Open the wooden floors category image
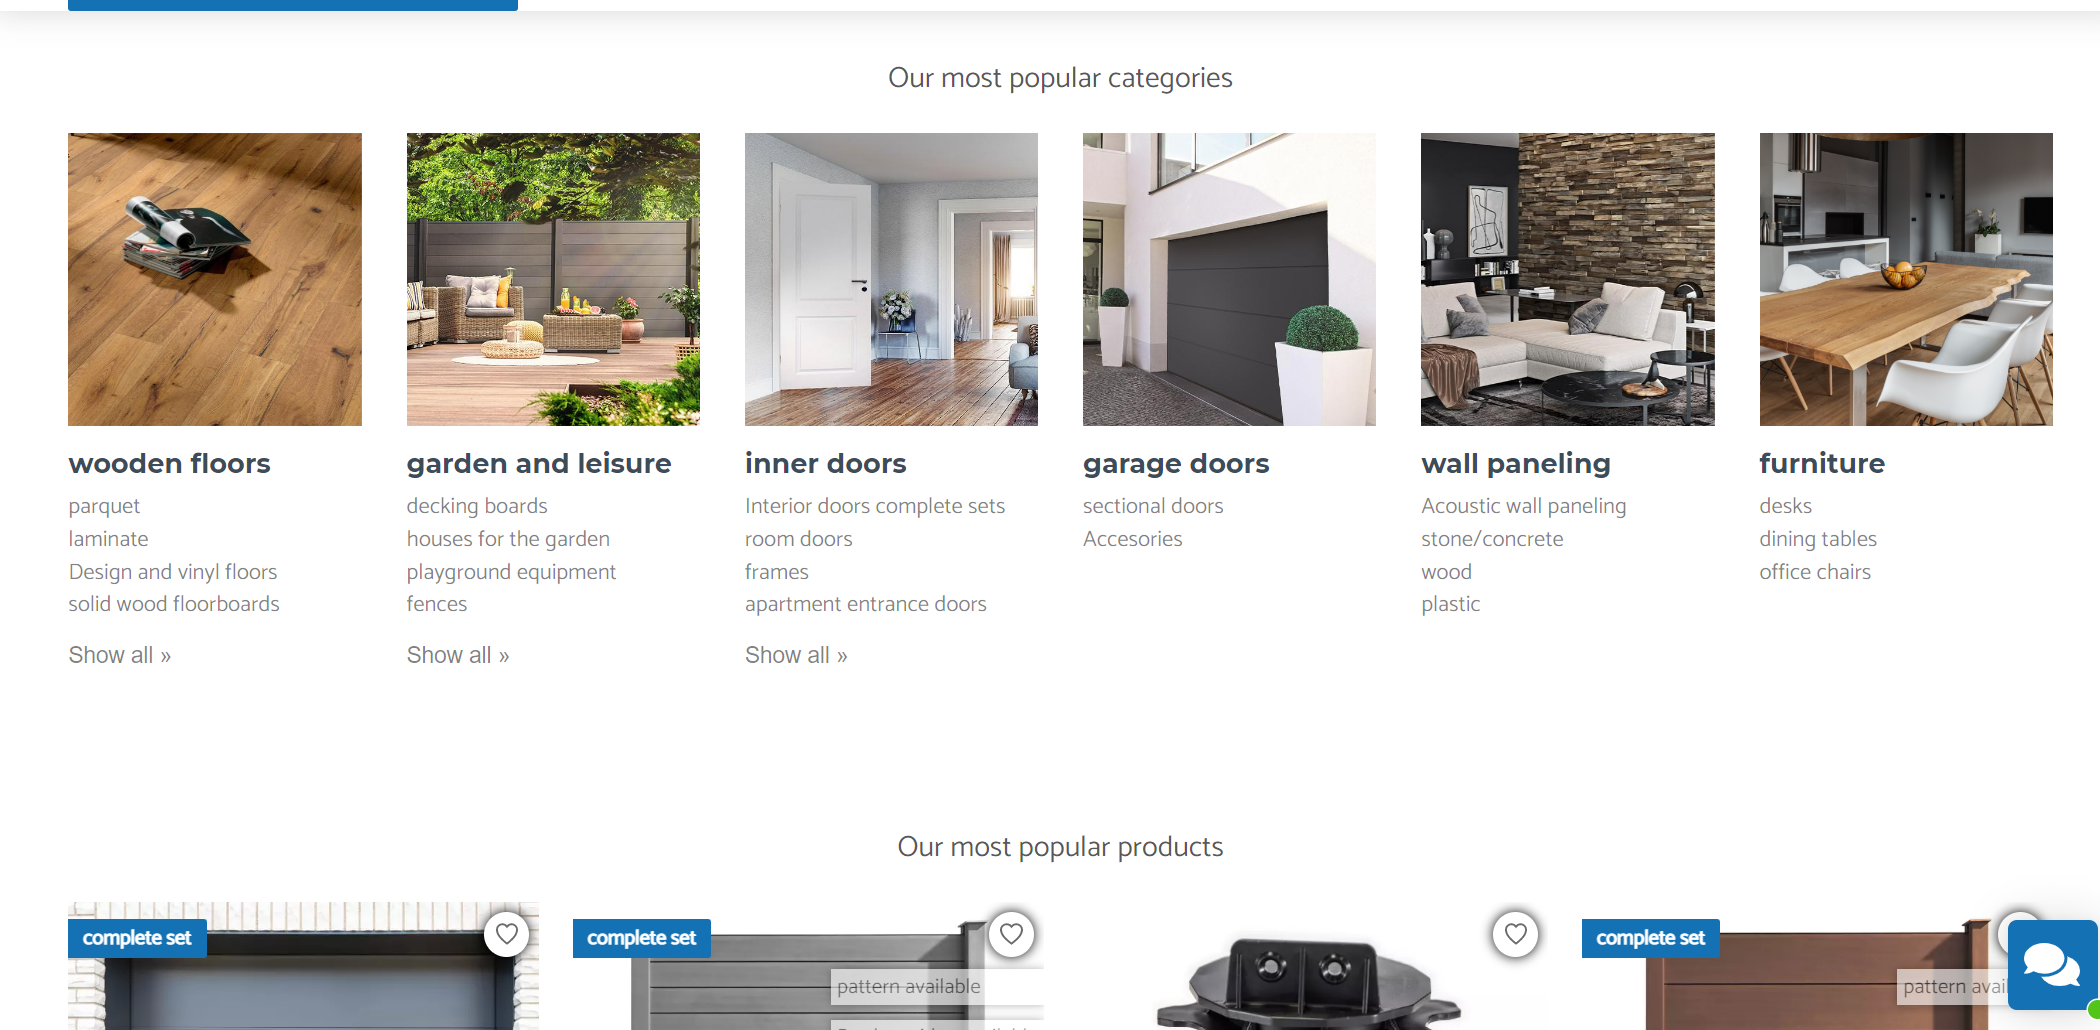Viewport: 2100px width, 1030px height. coord(215,279)
